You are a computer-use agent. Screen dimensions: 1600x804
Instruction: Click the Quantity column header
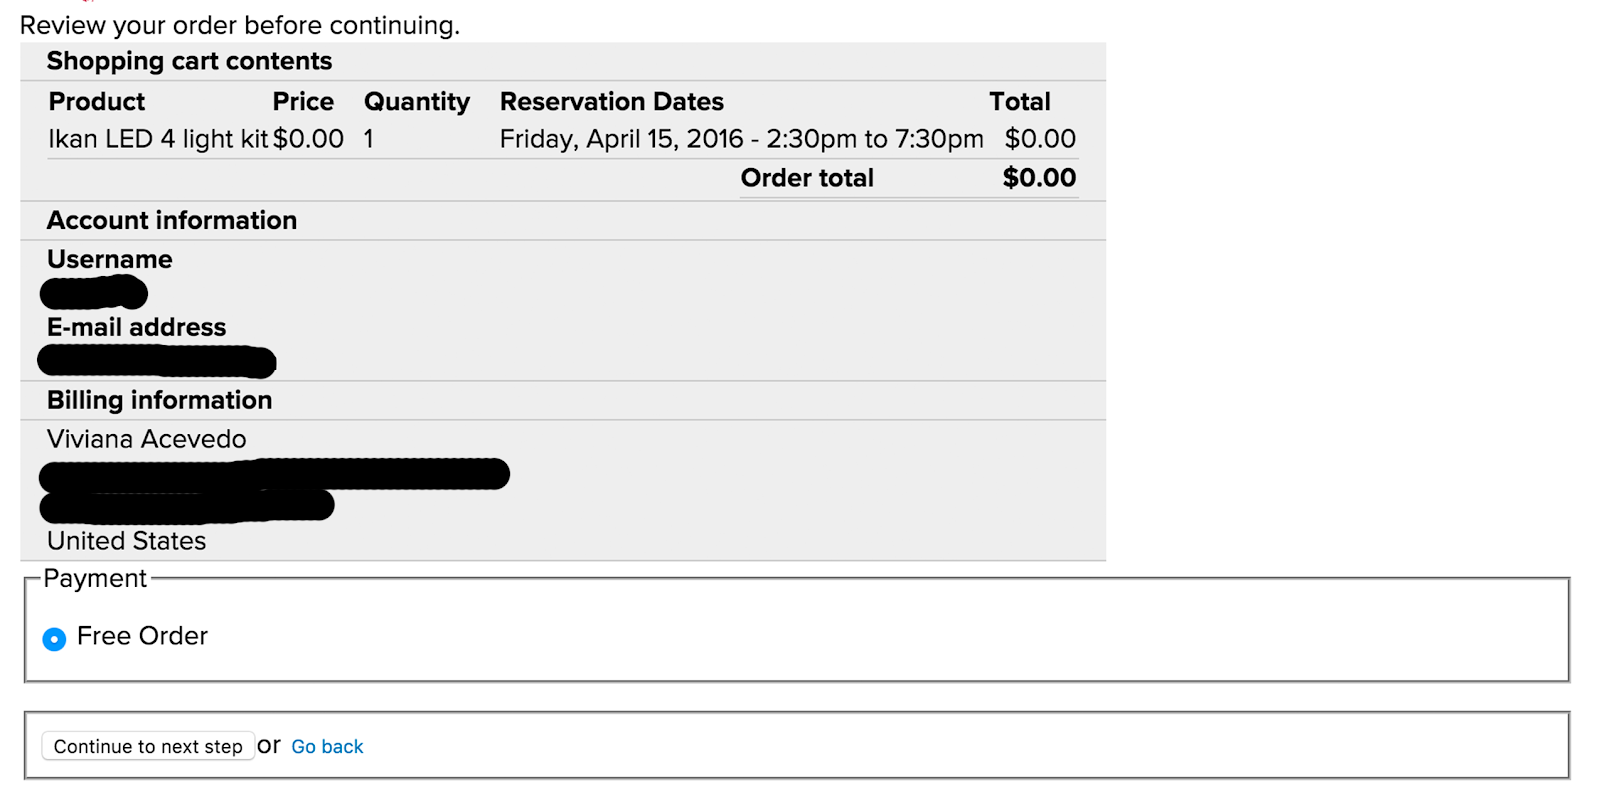[x=416, y=102]
